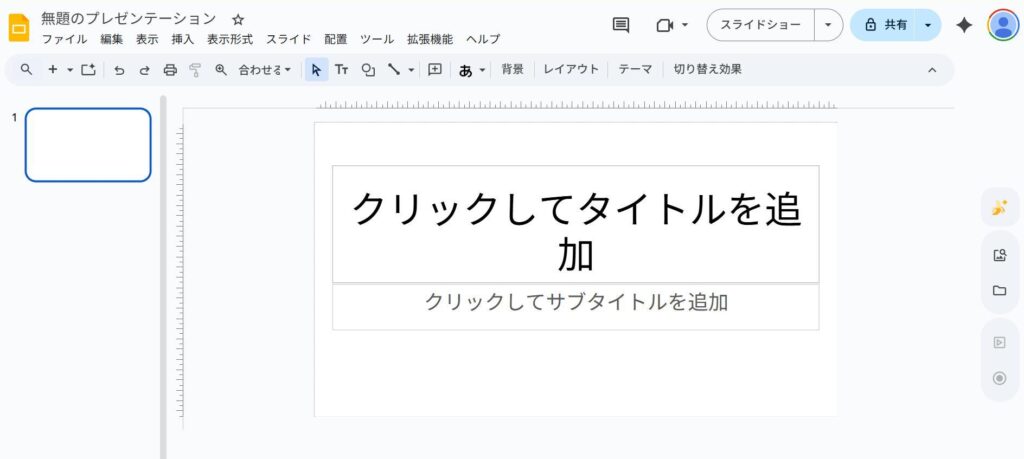Open the image search side panel icon
The height and width of the screenshot is (459, 1024).
coord(999,255)
